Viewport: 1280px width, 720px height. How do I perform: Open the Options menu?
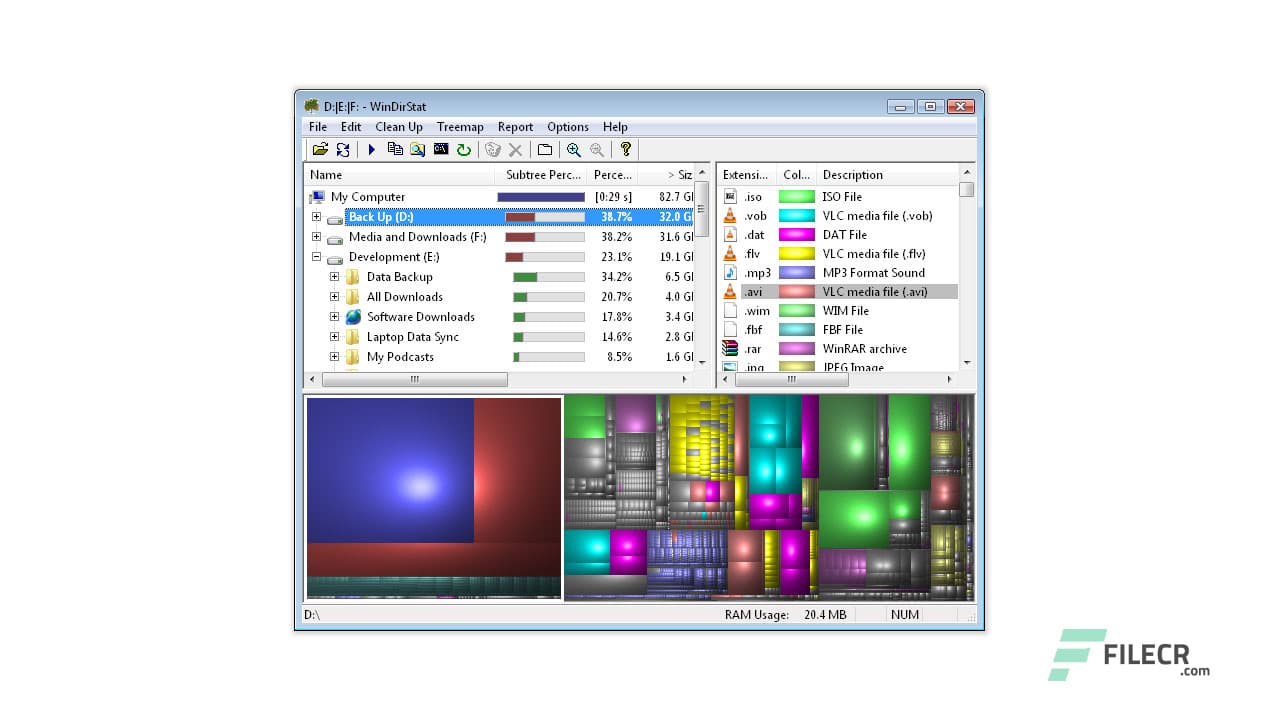[567, 127]
